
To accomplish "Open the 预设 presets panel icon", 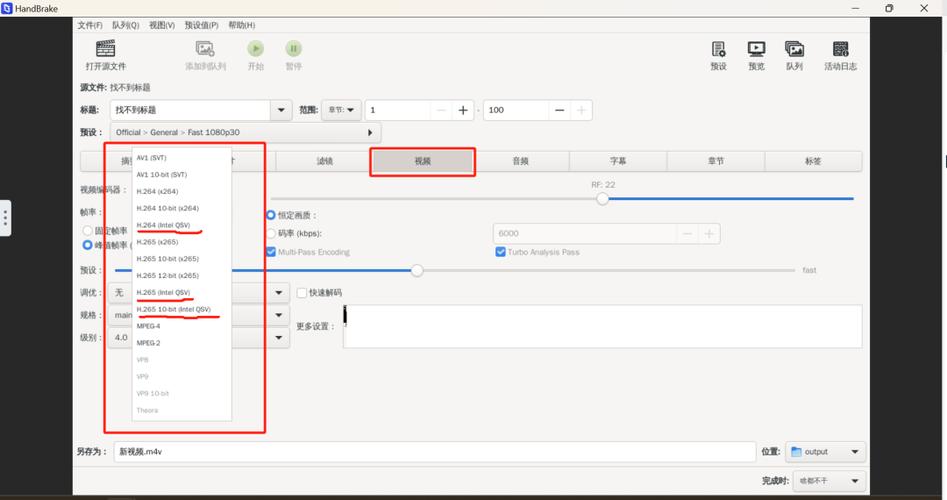I will 718,49.
